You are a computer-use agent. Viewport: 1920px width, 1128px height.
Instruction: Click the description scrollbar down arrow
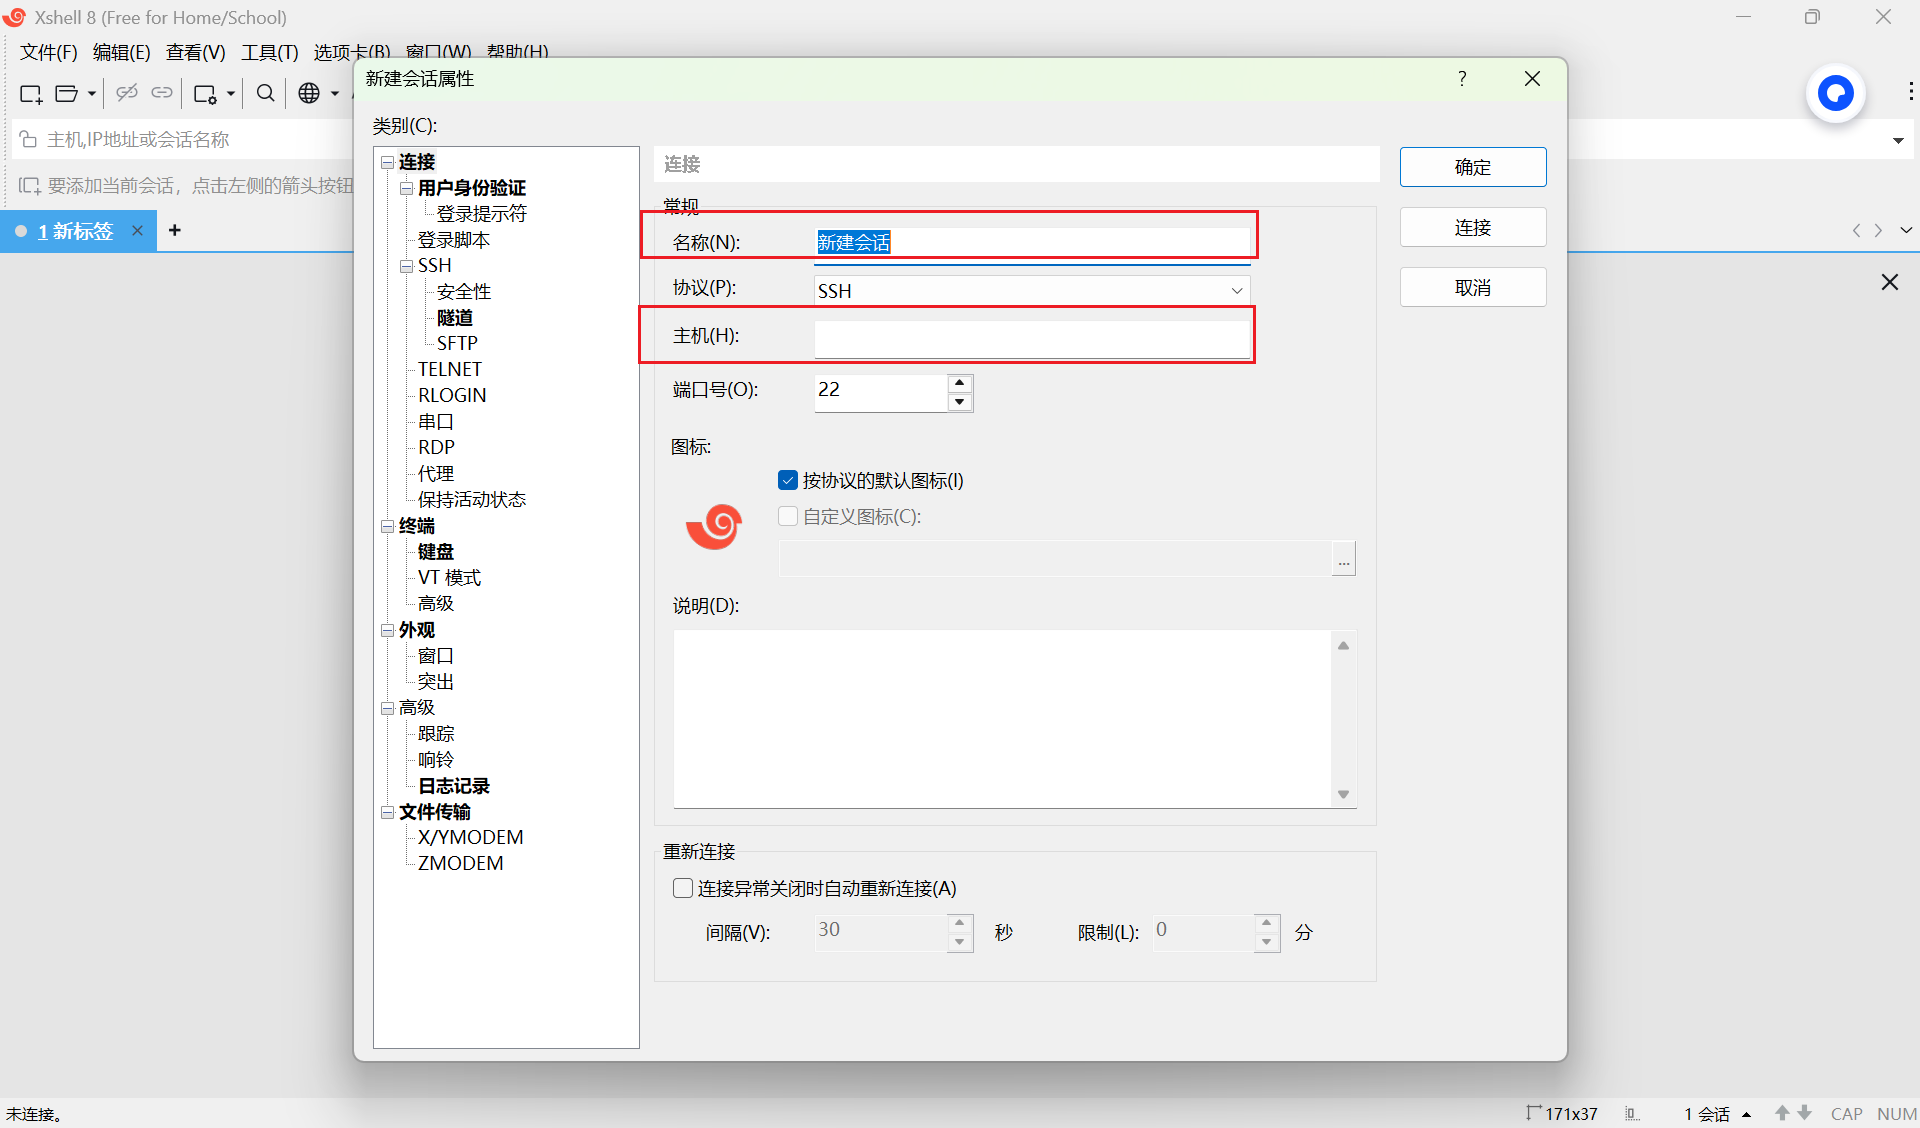point(1344,794)
